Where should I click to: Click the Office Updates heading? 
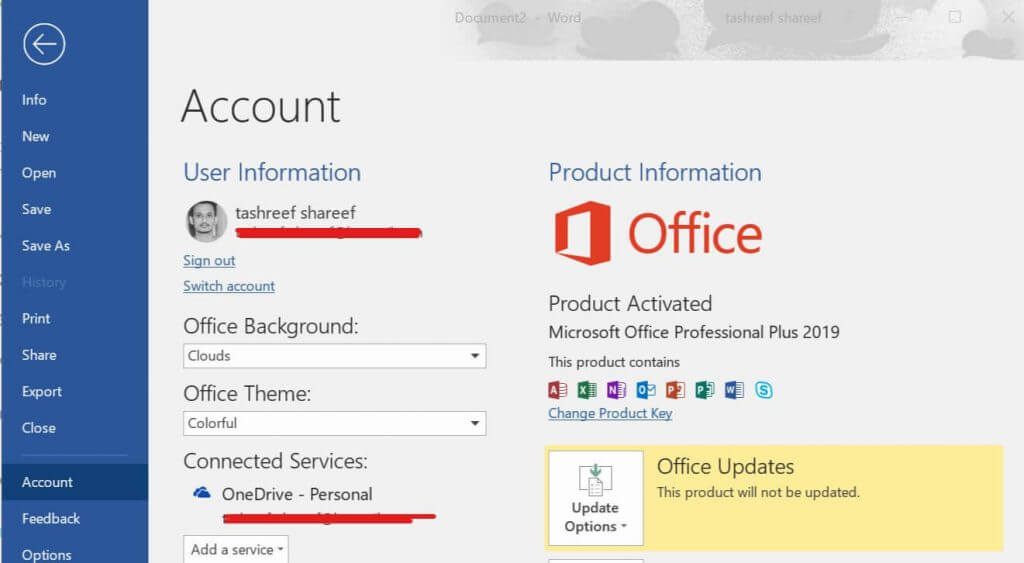click(x=725, y=467)
